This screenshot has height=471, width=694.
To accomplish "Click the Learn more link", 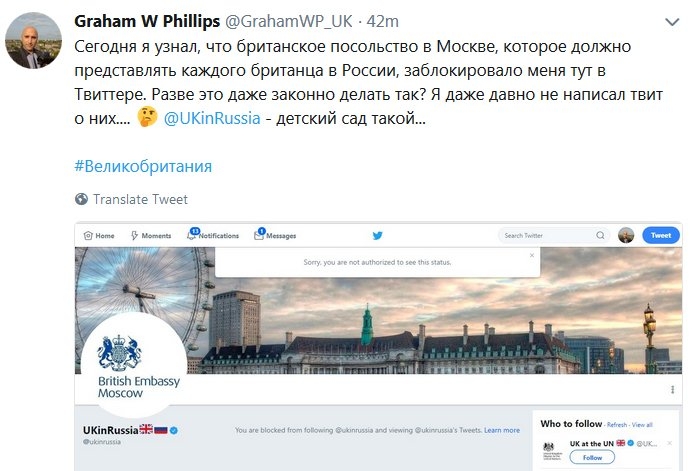I will click(502, 430).
